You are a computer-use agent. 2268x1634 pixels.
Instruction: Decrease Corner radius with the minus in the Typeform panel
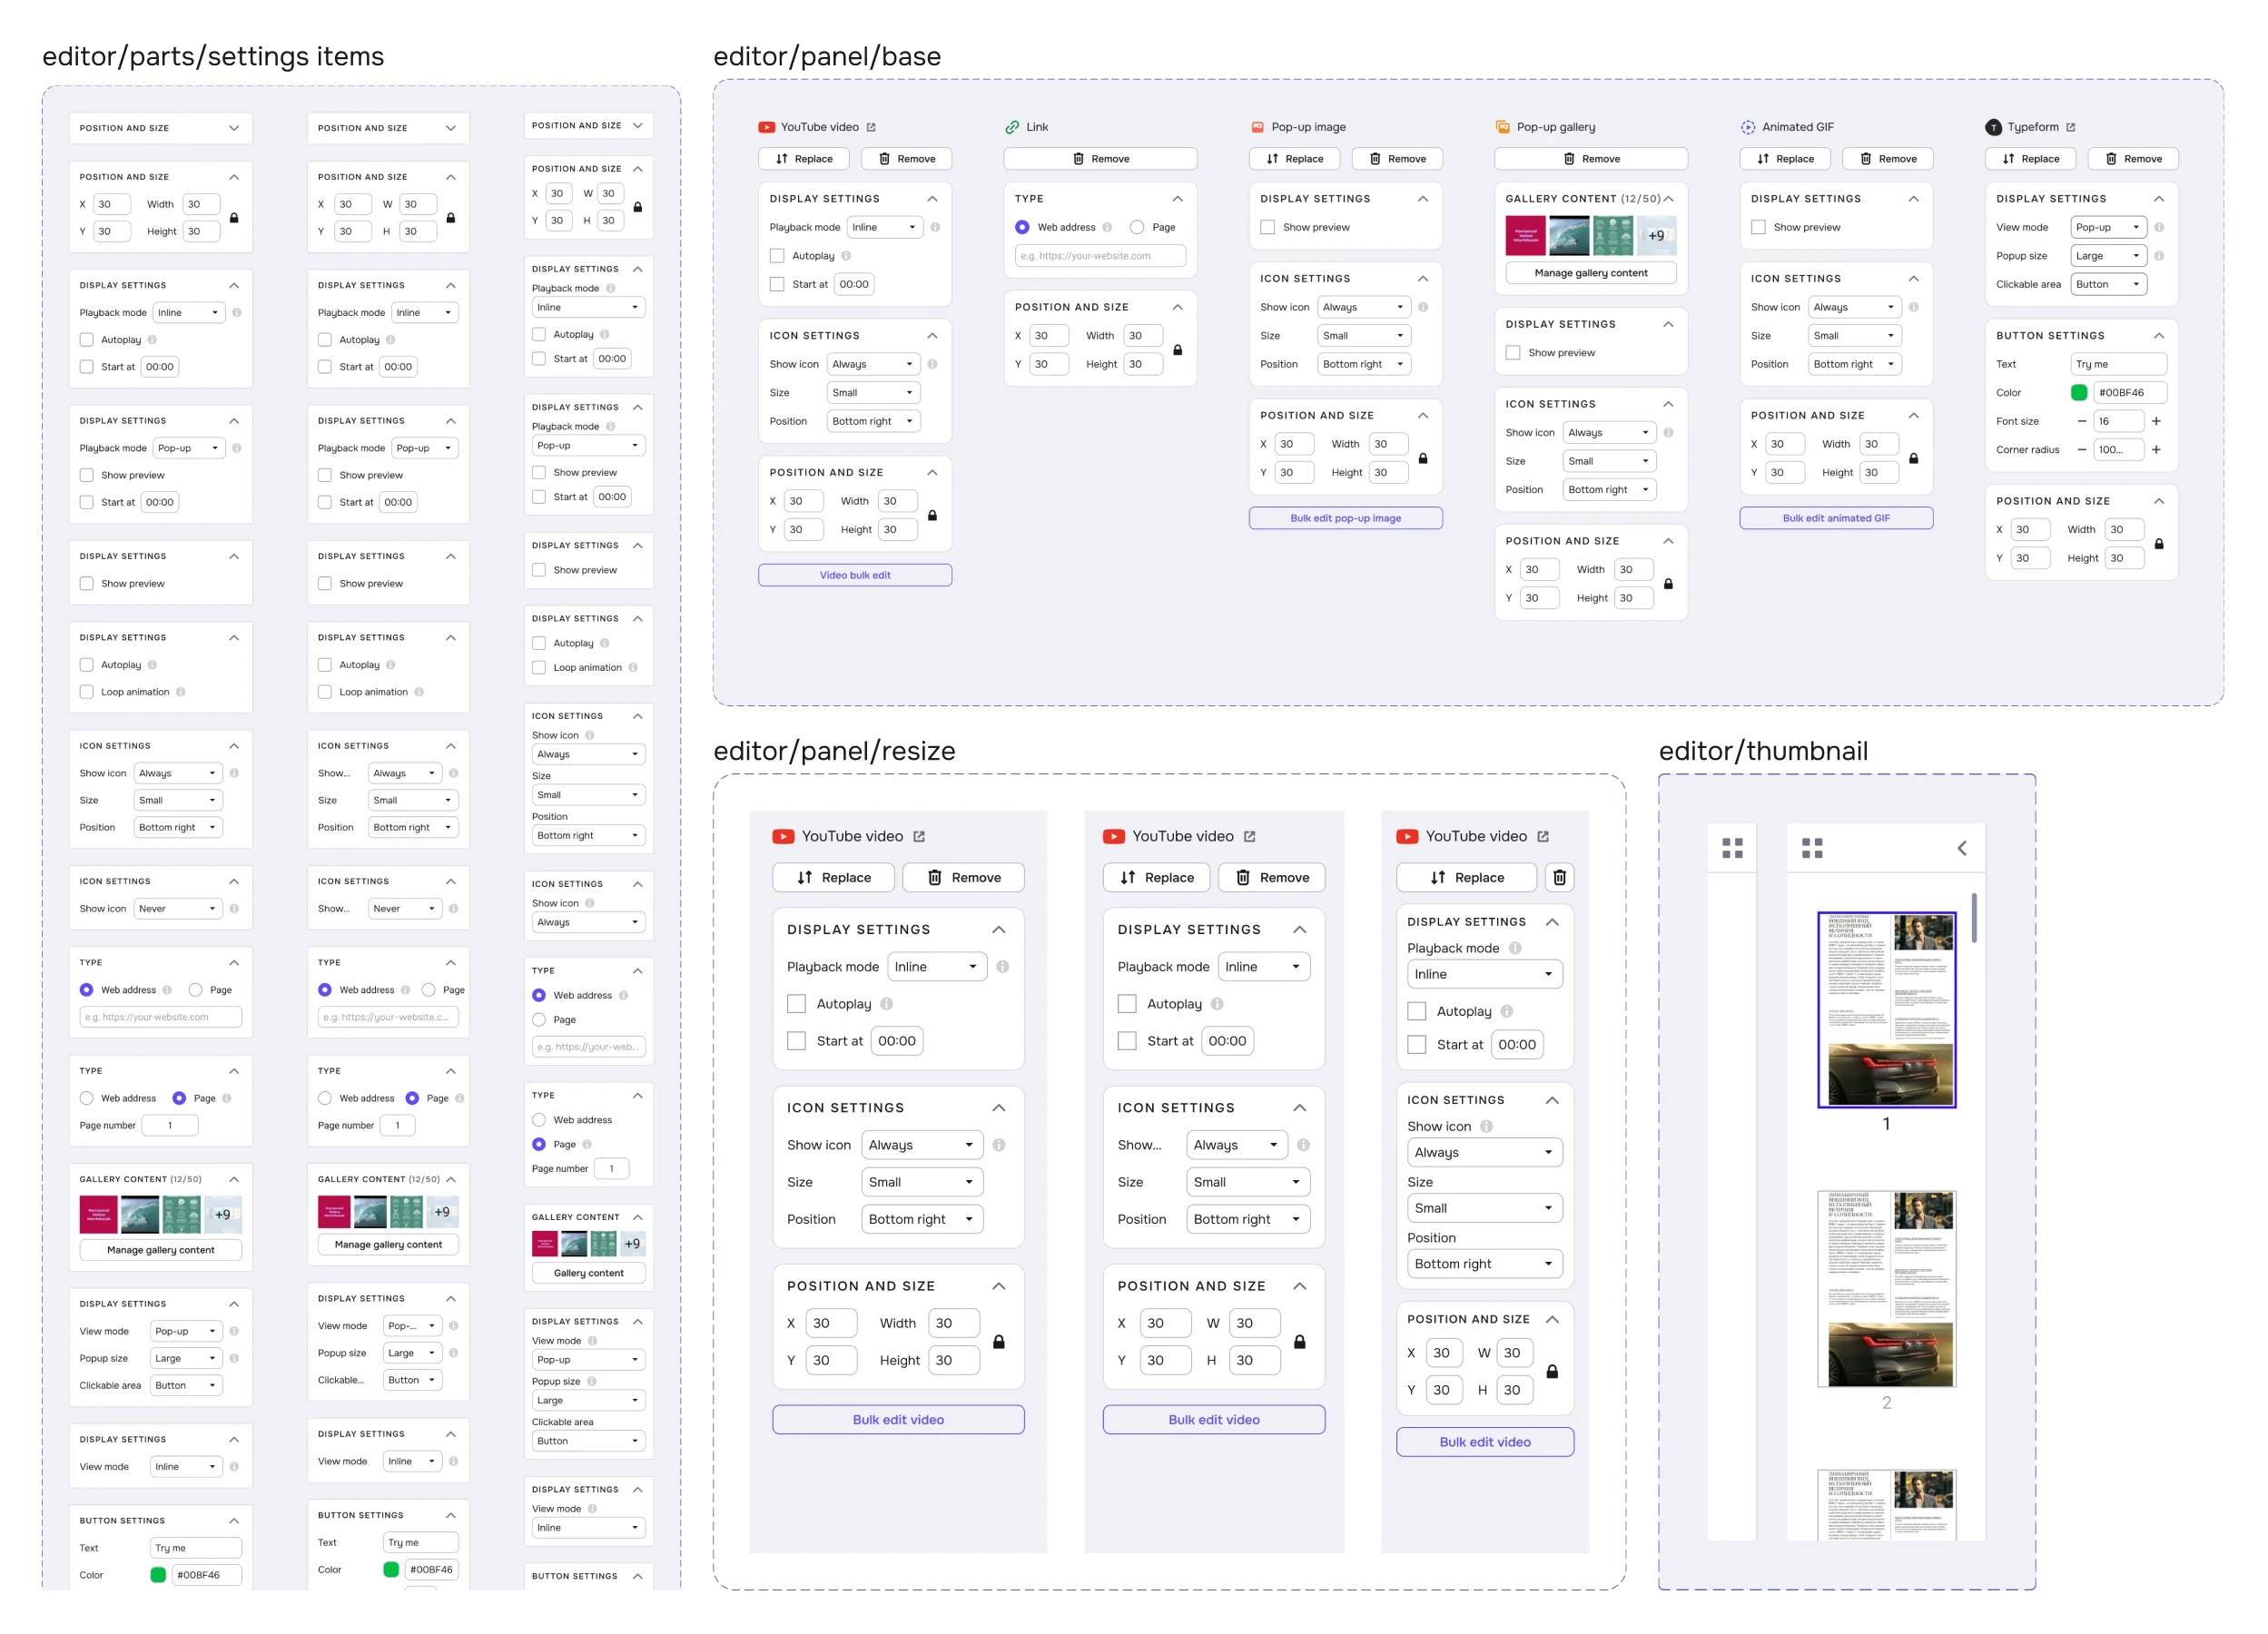(x=2082, y=450)
